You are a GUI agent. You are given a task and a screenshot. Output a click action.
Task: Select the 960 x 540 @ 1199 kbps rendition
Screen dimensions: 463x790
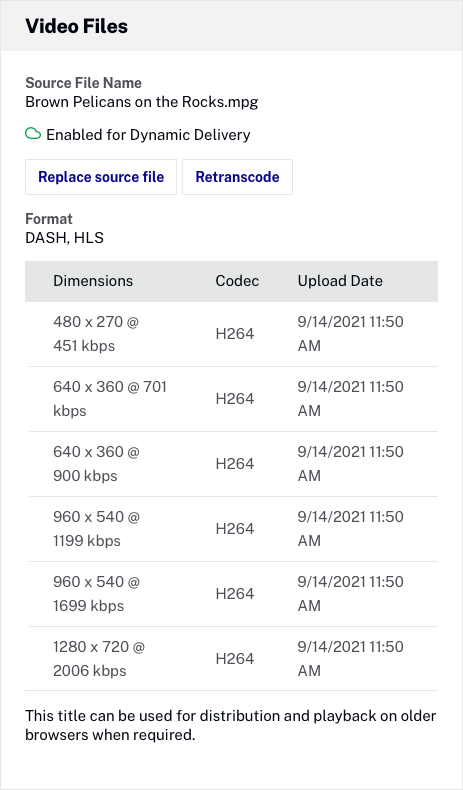click(x=233, y=529)
